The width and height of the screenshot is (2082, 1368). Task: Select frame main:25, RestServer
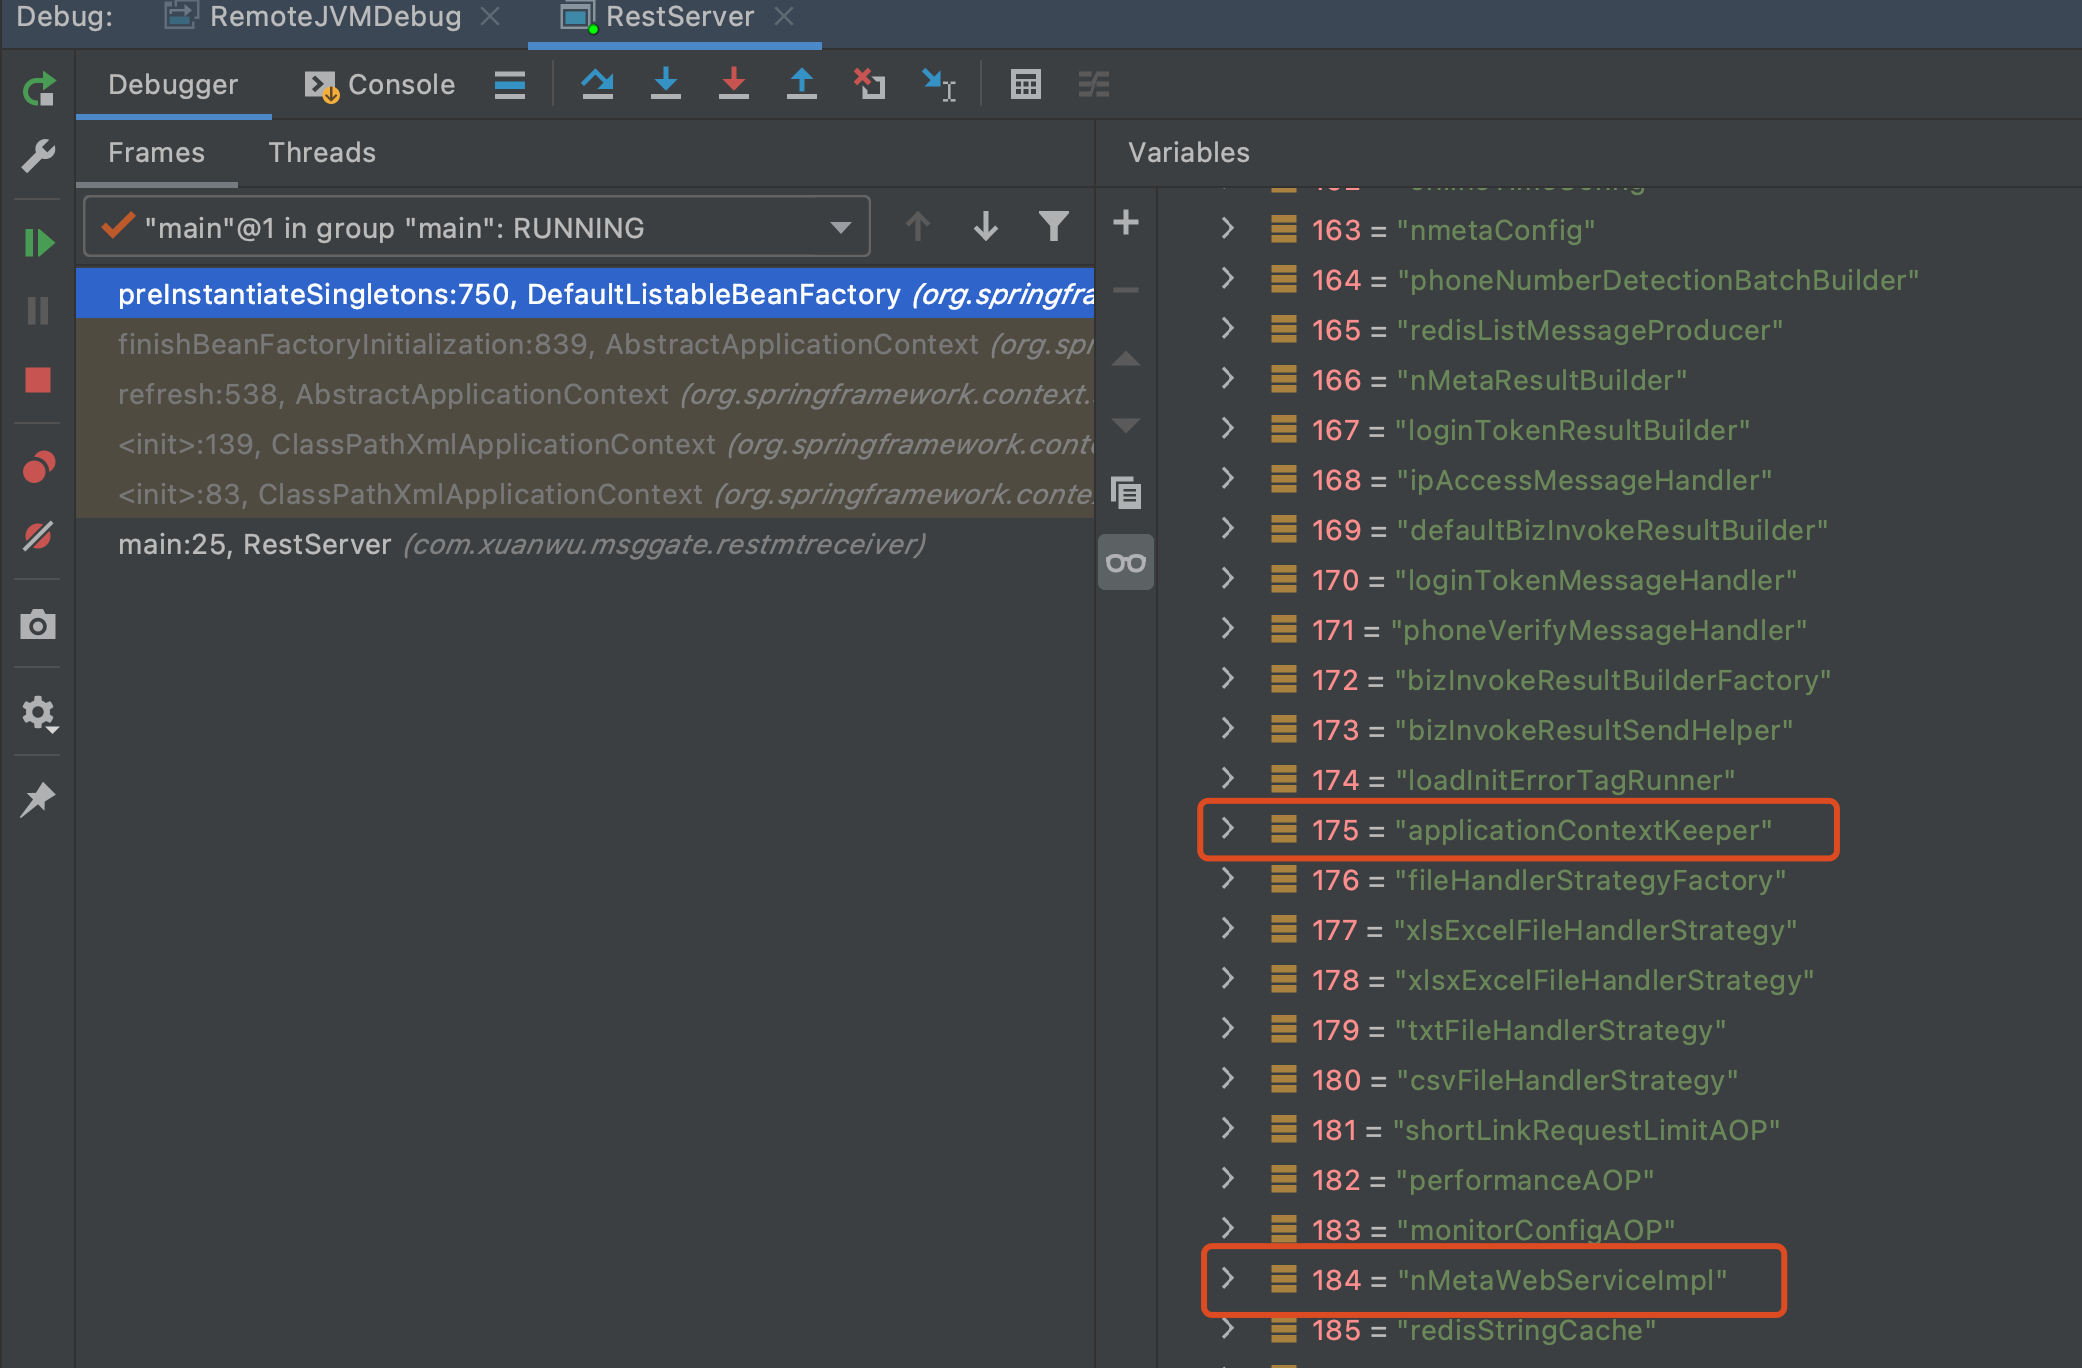point(586,544)
